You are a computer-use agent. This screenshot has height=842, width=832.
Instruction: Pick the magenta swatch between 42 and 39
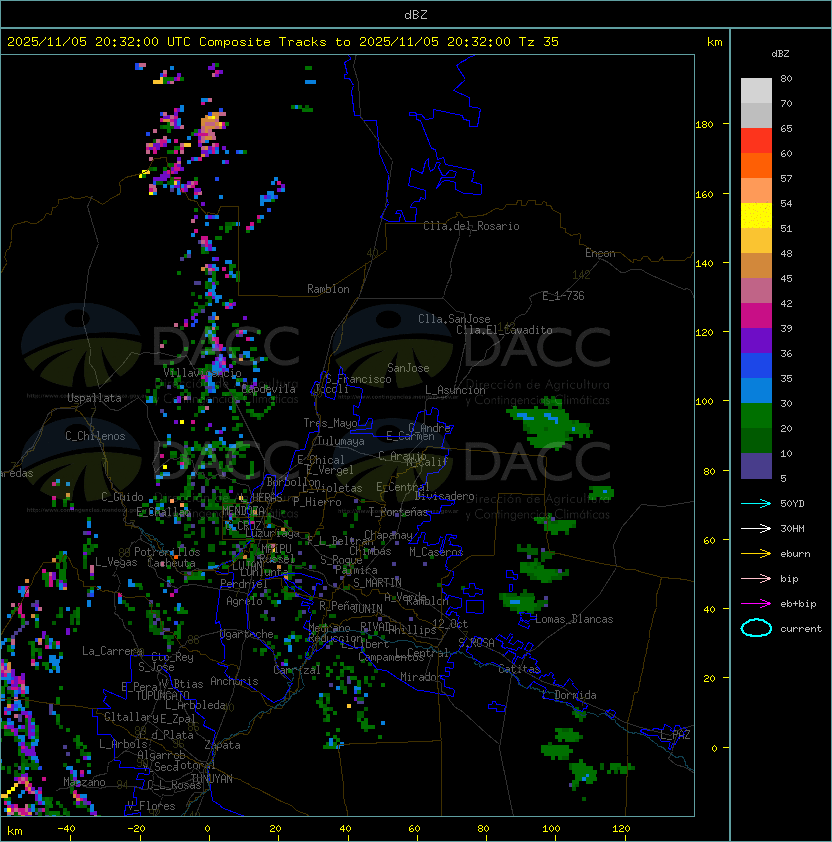pyautogui.click(x=756, y=316)
